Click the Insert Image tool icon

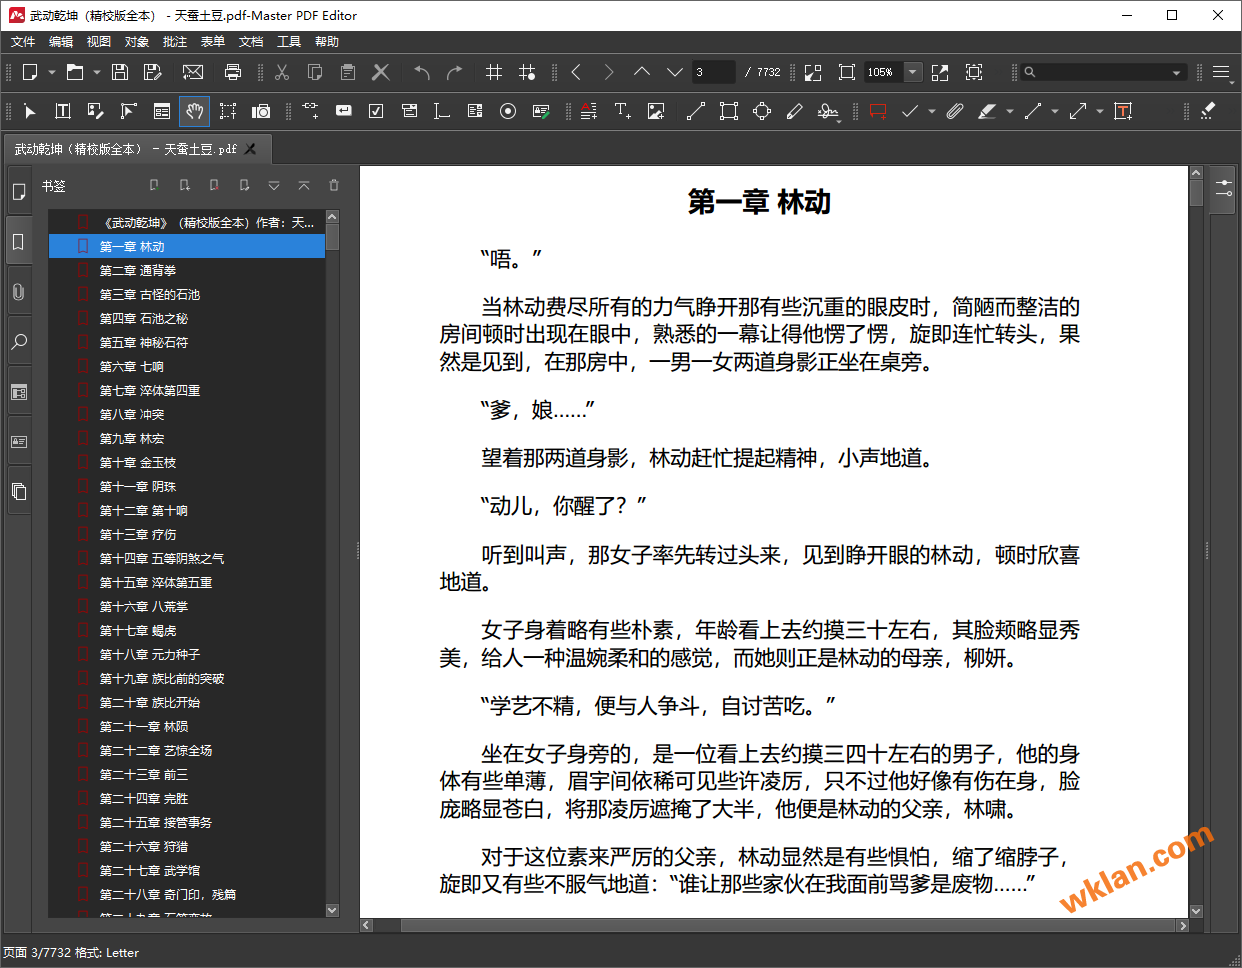click(656, 111)
